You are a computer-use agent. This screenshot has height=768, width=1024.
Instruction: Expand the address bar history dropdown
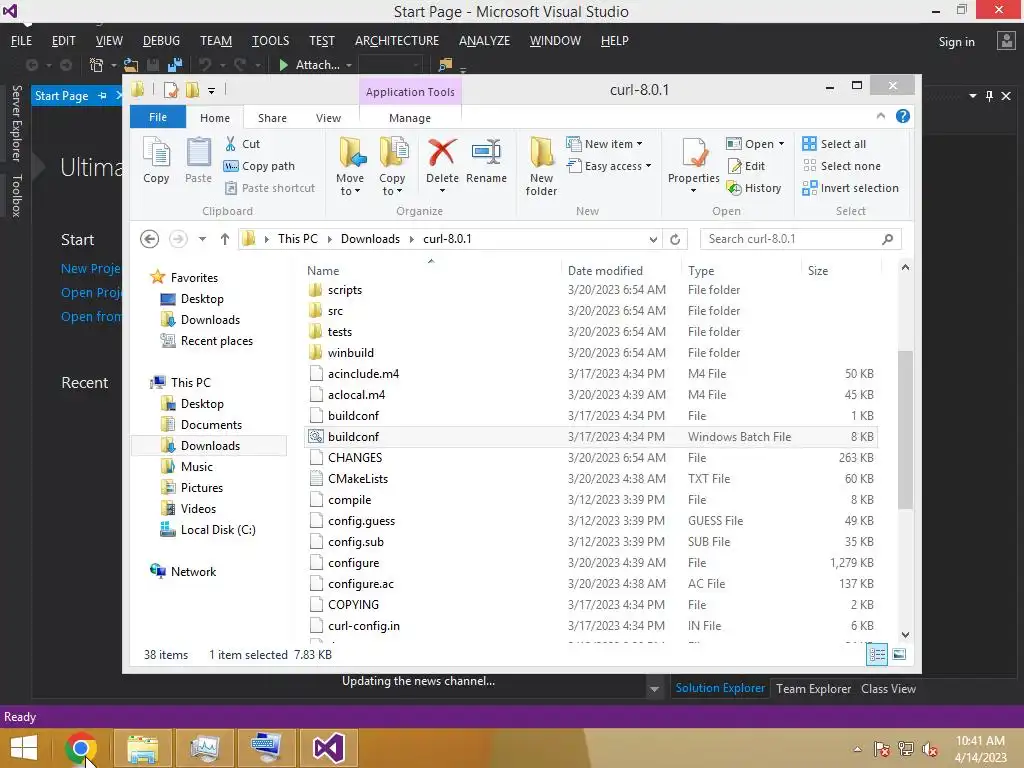pyautogui.click(x=653, y=240)
